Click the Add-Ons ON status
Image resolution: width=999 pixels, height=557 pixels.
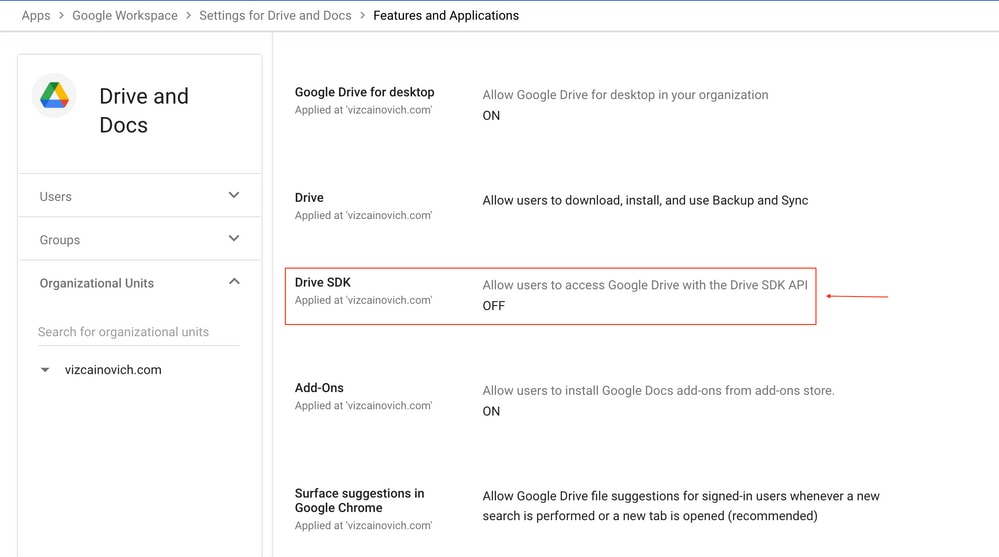pyautogui.click(x=491, y=411)
